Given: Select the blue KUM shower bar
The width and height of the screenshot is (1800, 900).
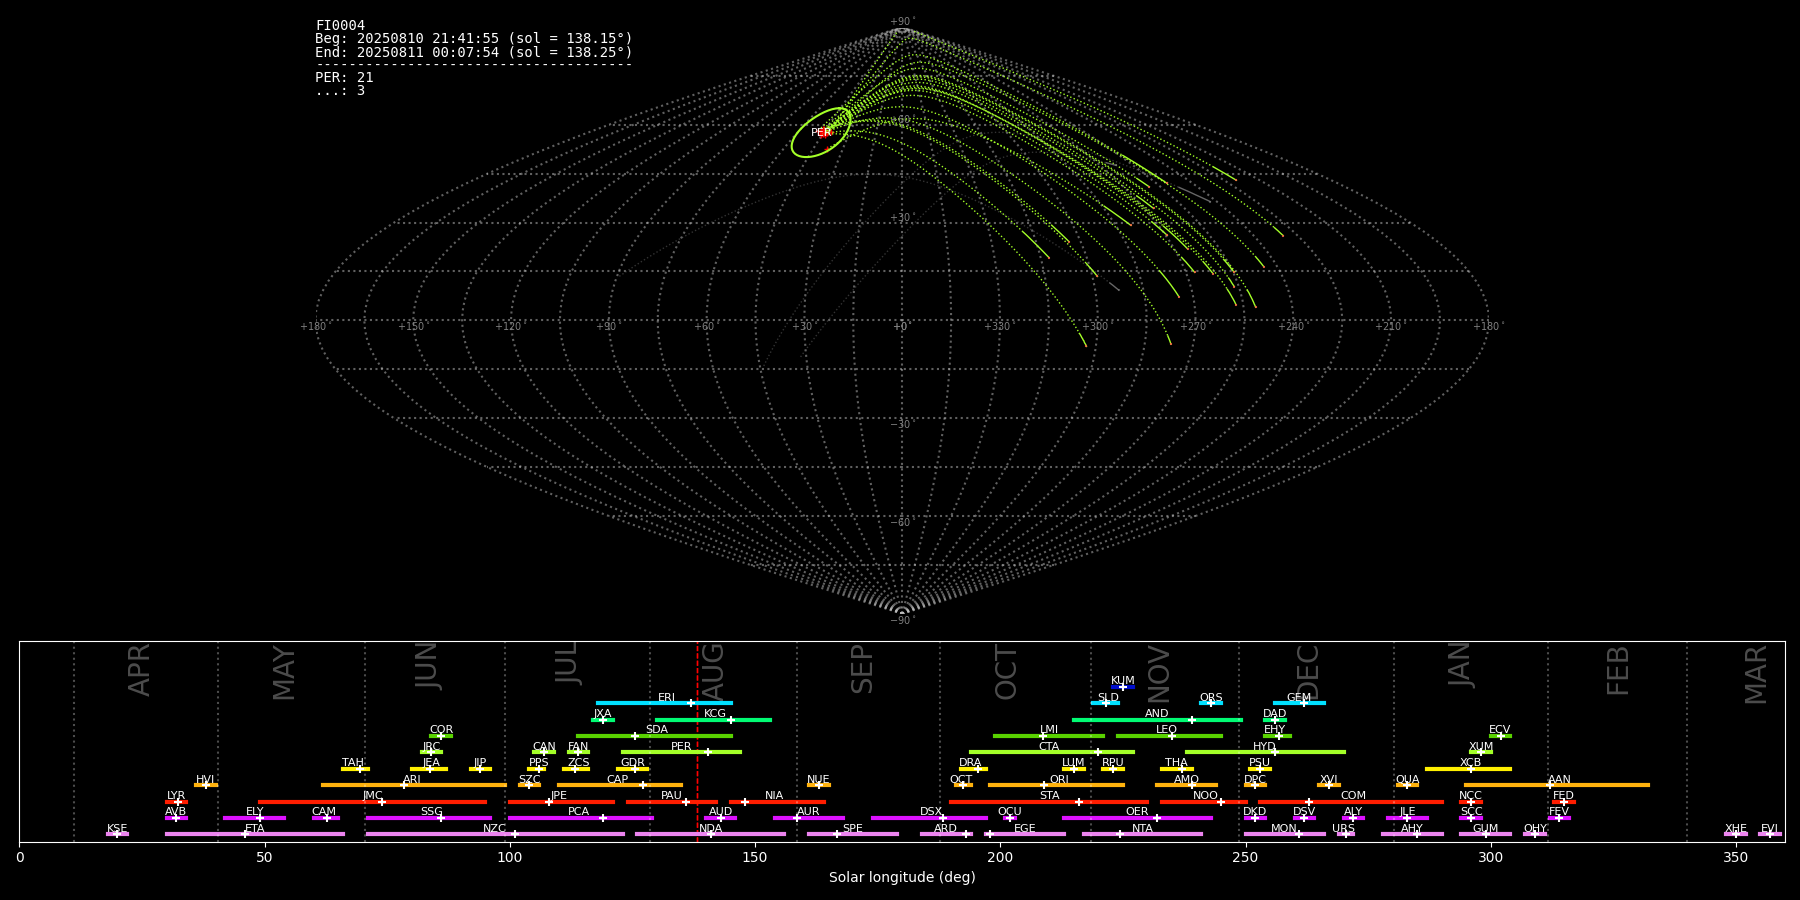Looking at the screenshot, I should click(x=1123, y=687).
